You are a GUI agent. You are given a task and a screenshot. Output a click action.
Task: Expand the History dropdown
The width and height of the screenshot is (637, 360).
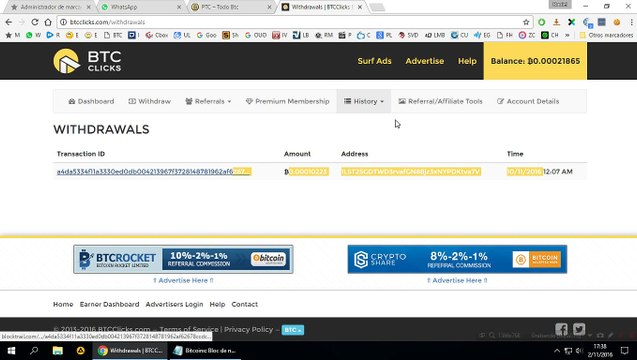[x=364, y=101]
